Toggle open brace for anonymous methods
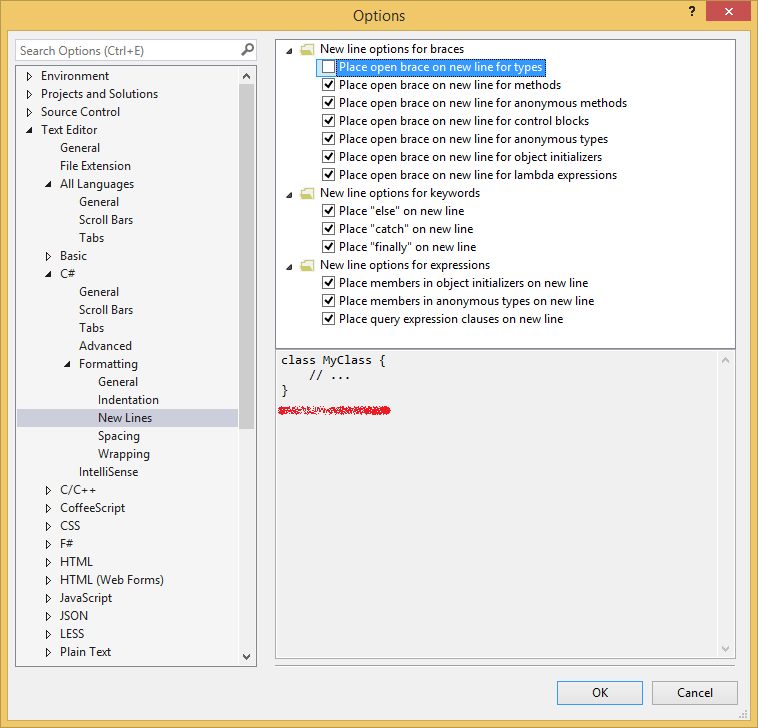 tap(328, 102)
